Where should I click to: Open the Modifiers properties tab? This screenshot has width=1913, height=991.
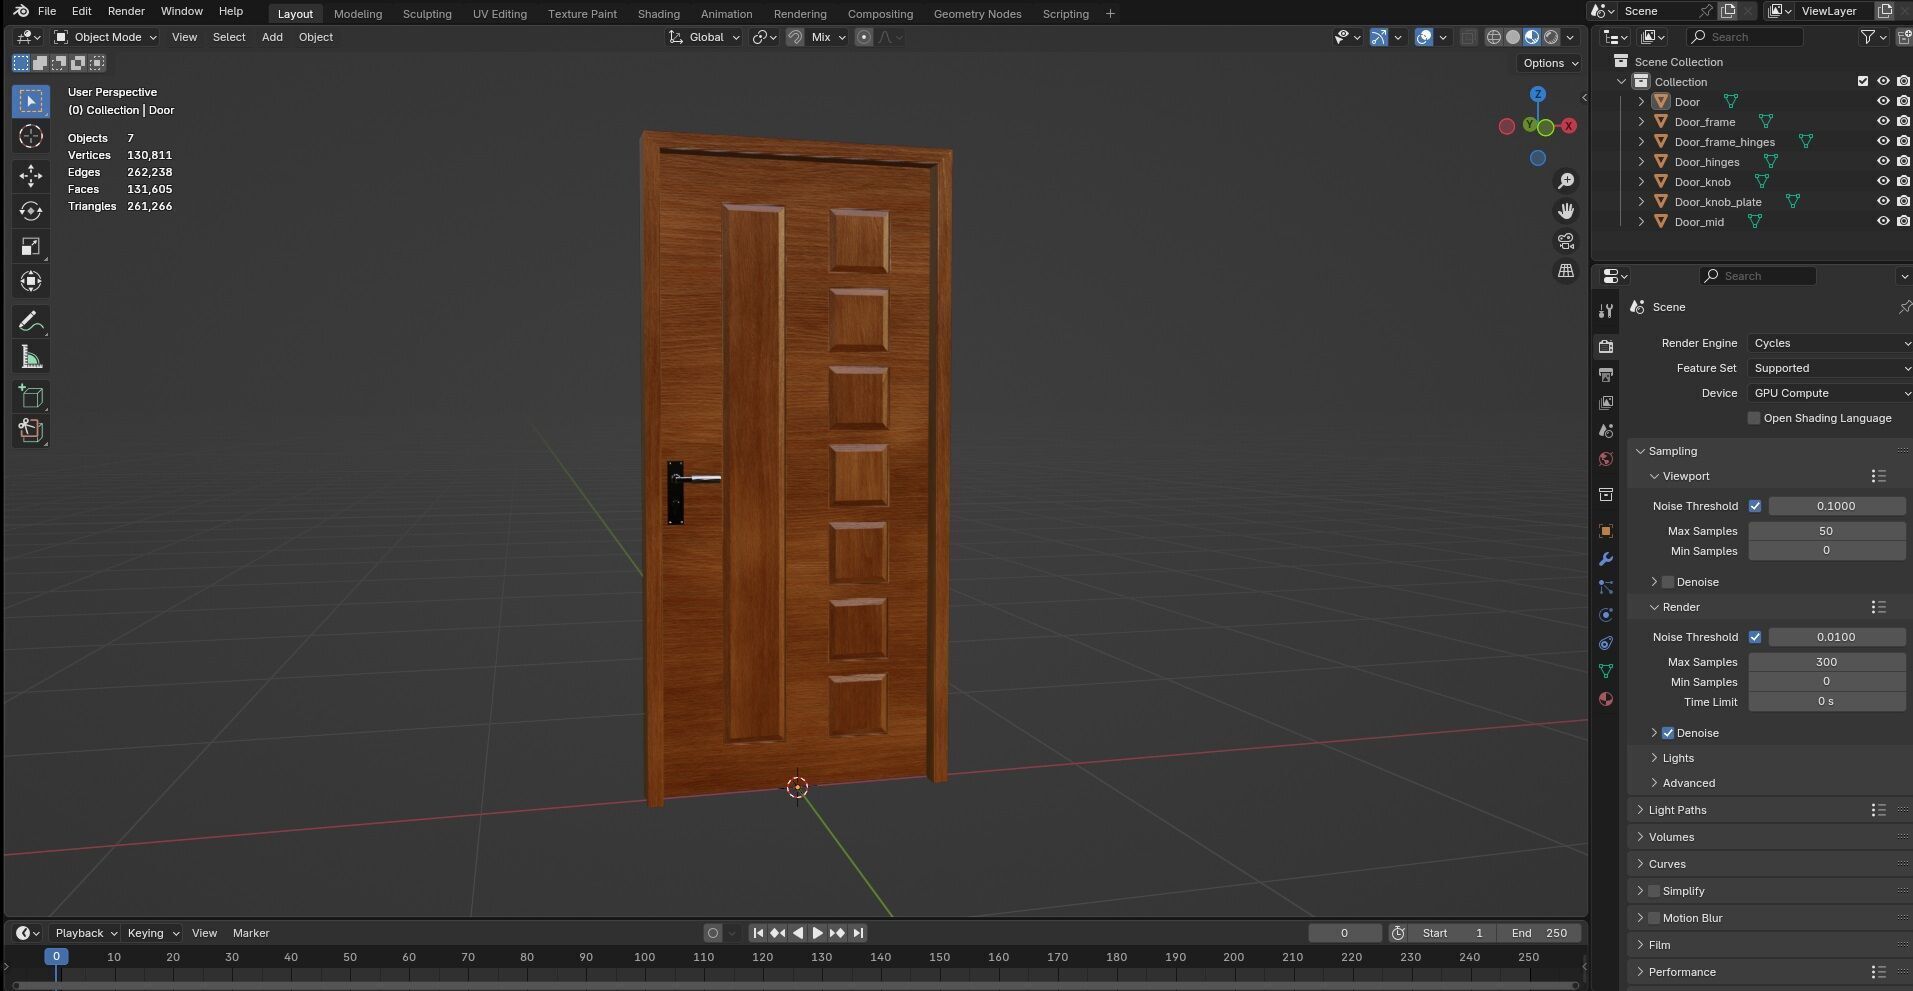tap(1606, 559)
